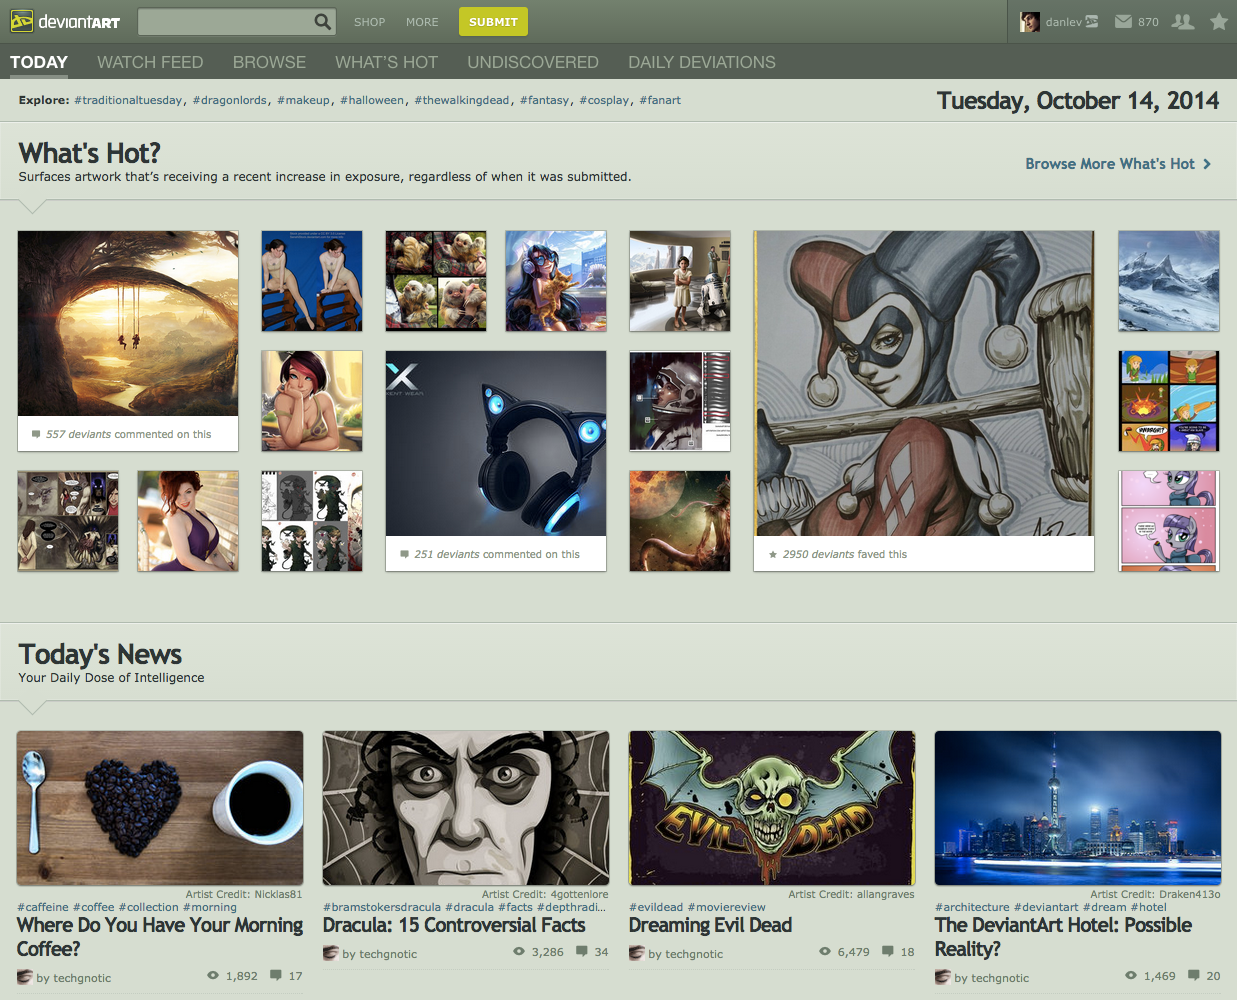Click the techgnotic avatar under the Morning Coffee article

[x=25, y=977]
